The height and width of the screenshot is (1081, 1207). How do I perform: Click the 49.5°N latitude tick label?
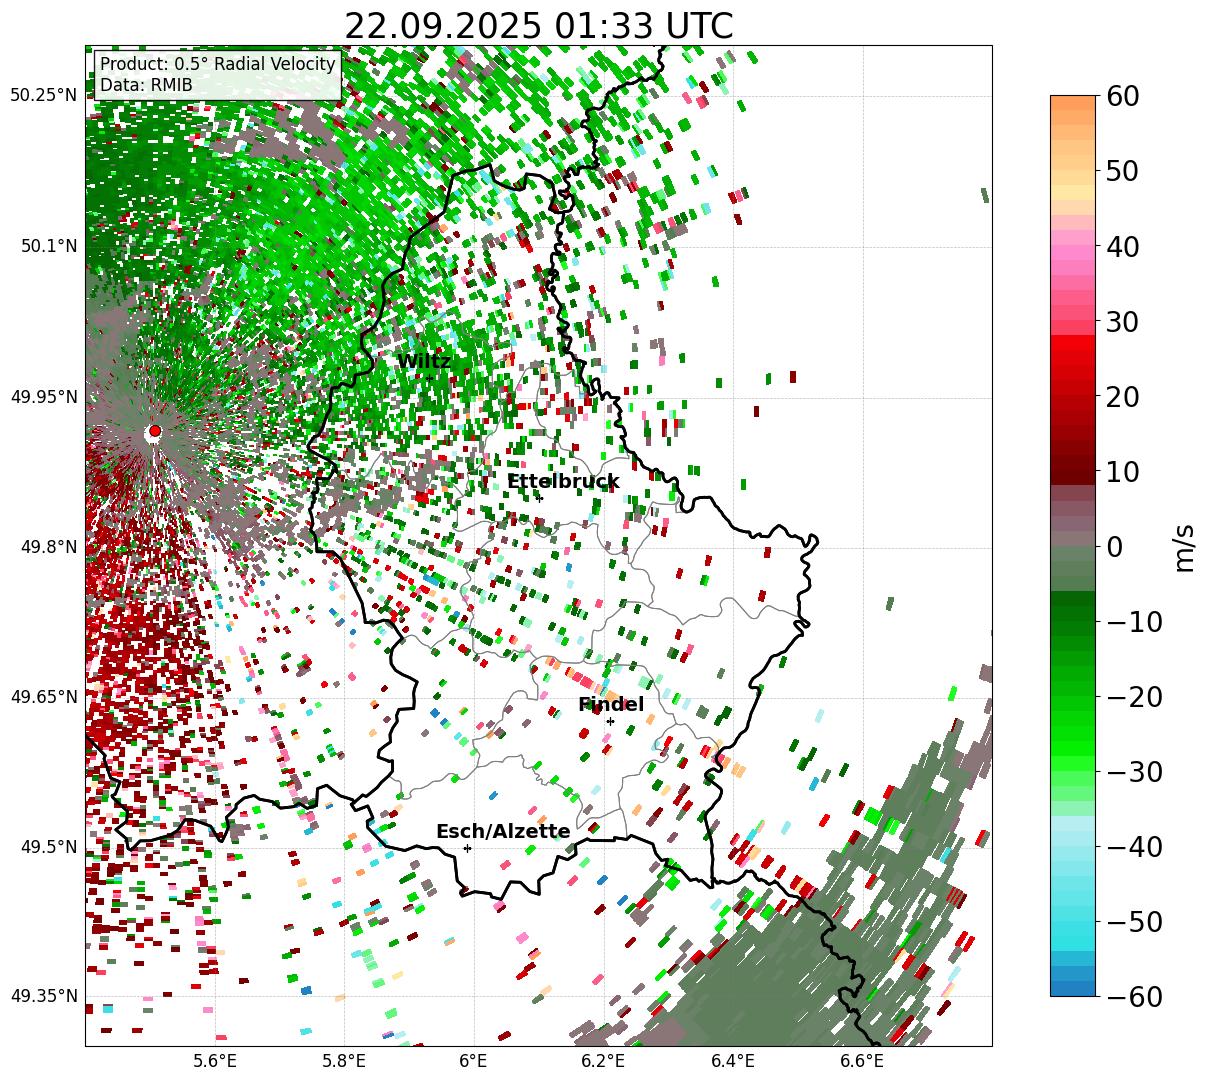[x=48, y=847]
